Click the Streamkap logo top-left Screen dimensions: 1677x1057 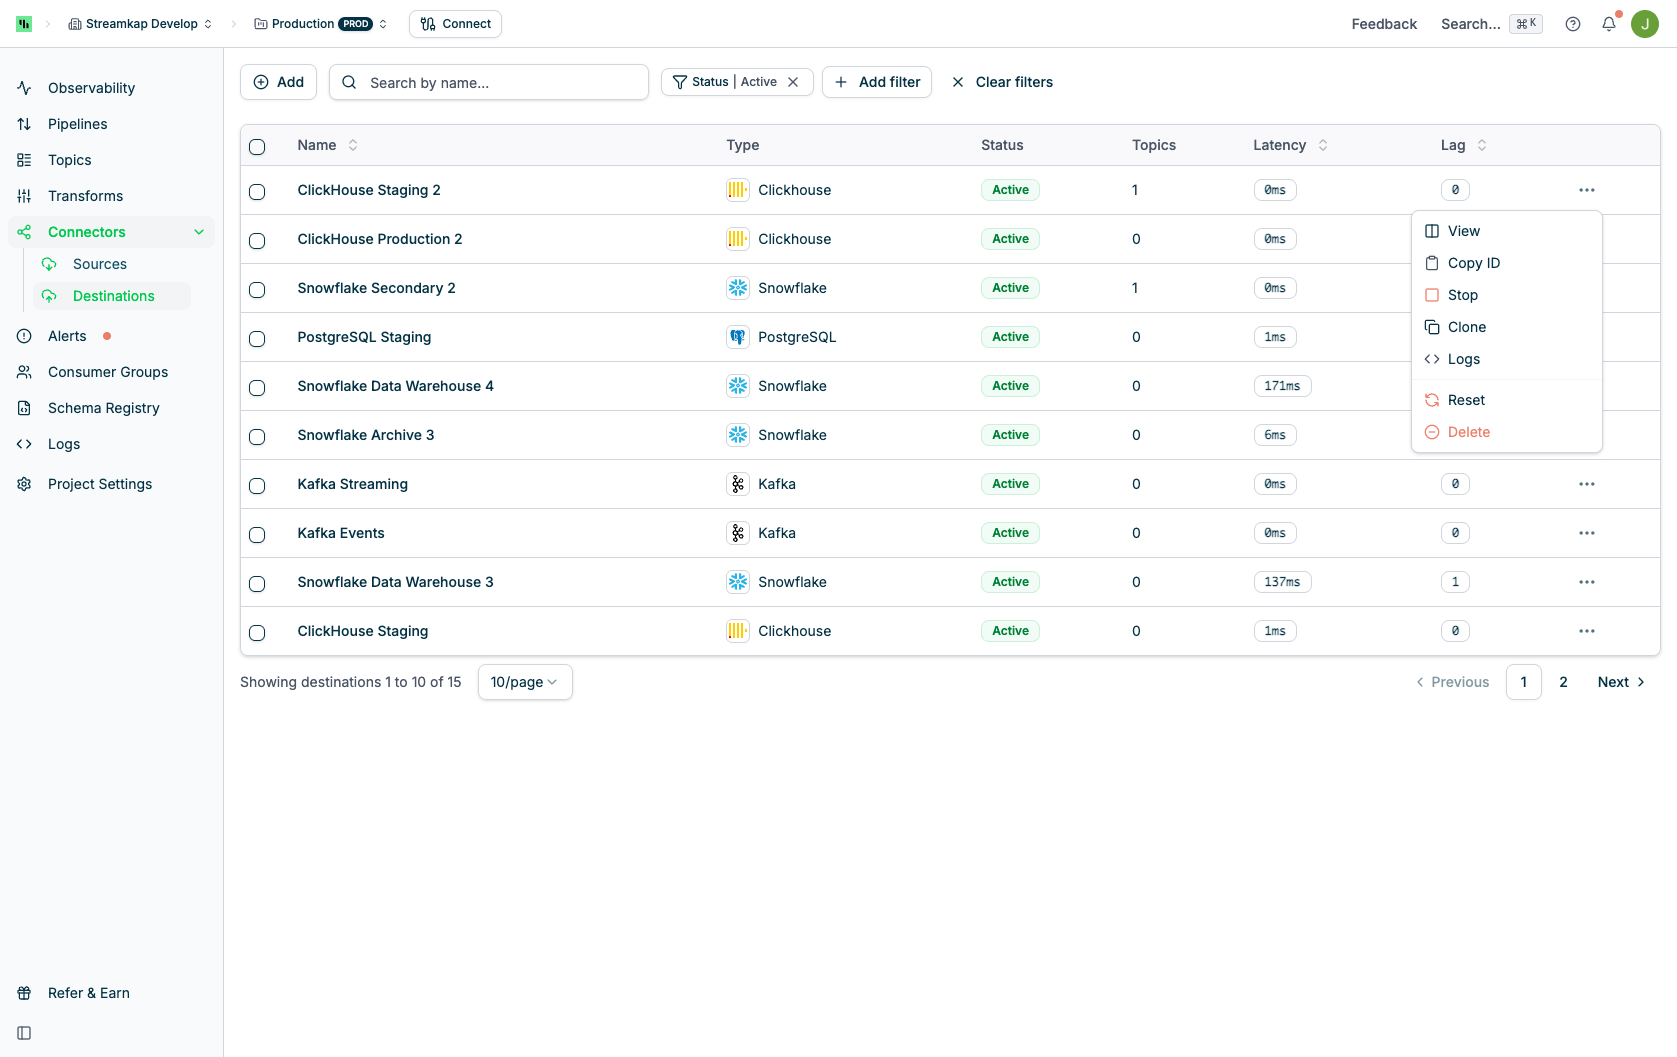click(x=23, y=23)
